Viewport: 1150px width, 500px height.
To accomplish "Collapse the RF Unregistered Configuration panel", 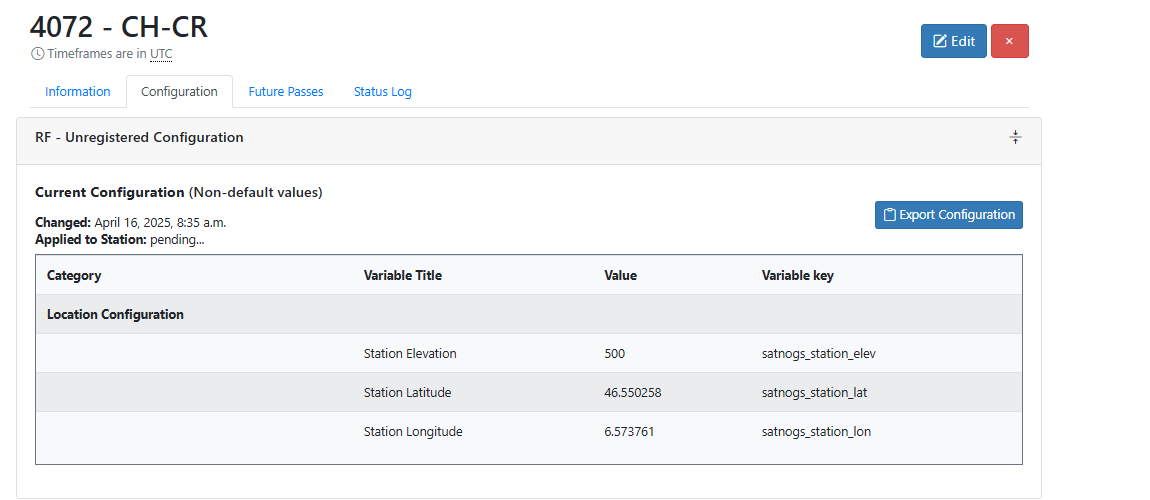I will point(1015,137).
